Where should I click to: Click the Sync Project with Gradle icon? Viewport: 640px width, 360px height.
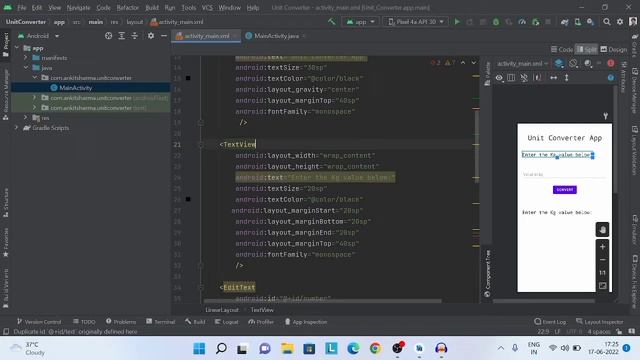[x=564, y=22]
